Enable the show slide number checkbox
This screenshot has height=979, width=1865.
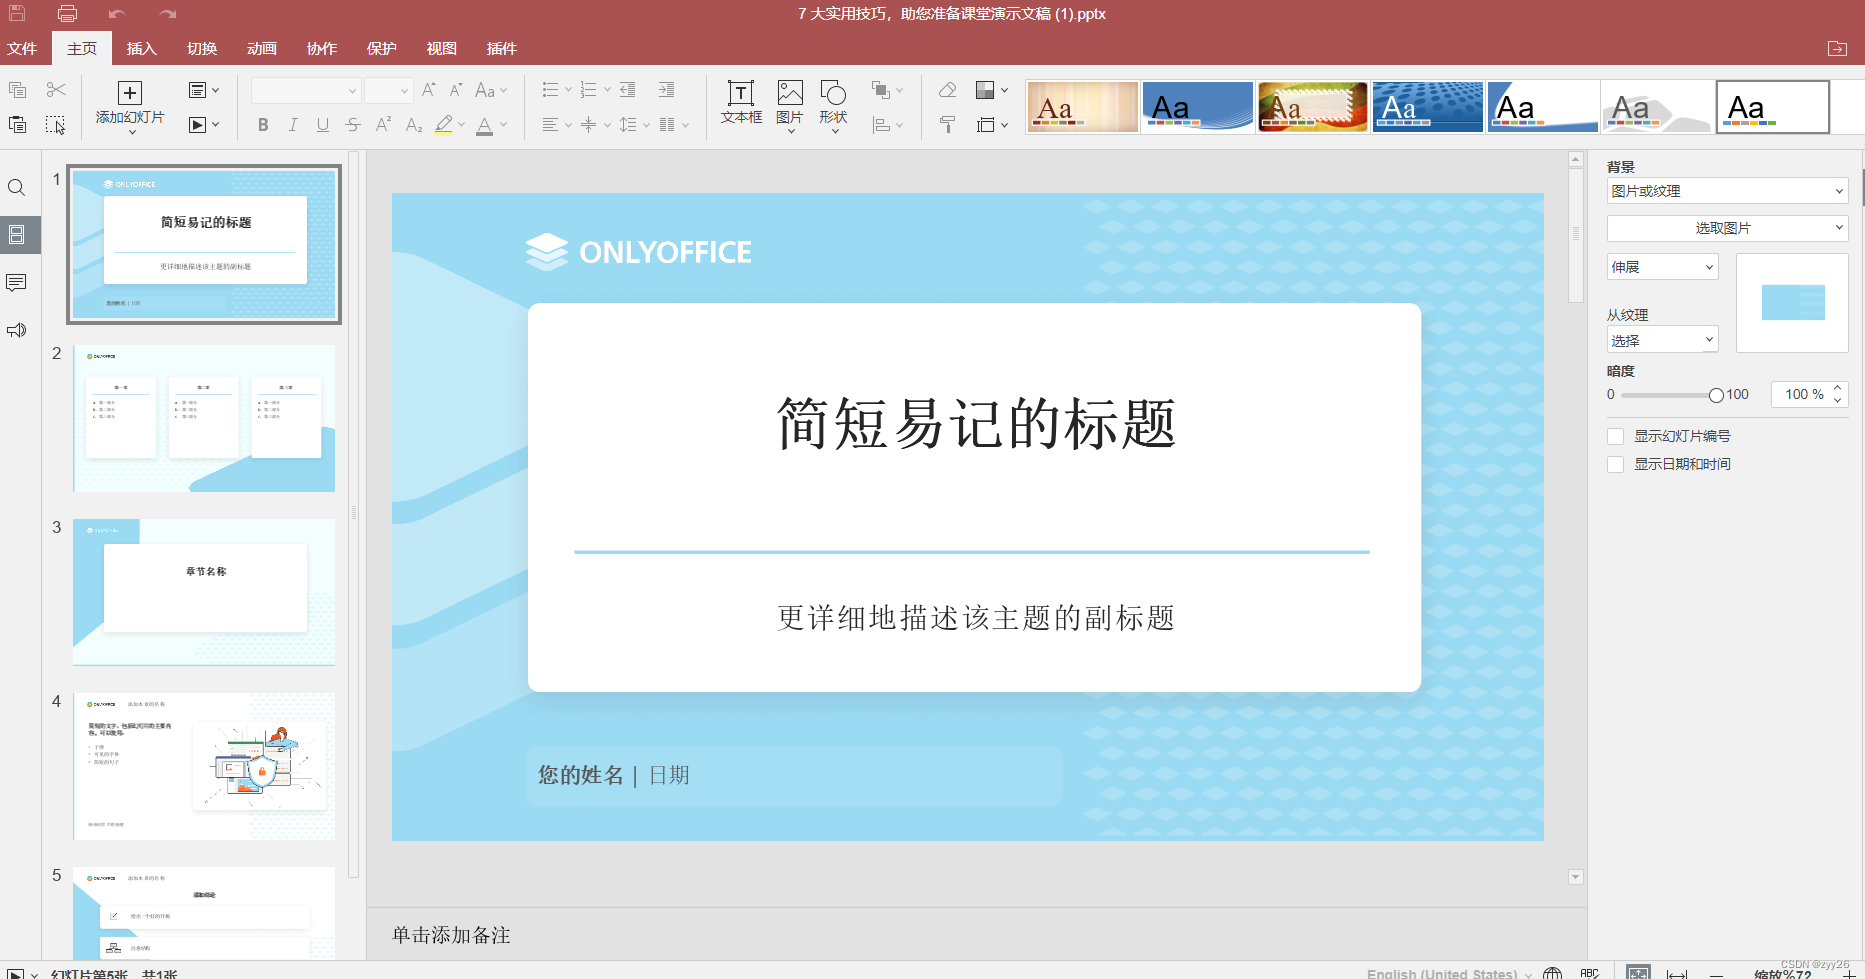coord(1615,436)
